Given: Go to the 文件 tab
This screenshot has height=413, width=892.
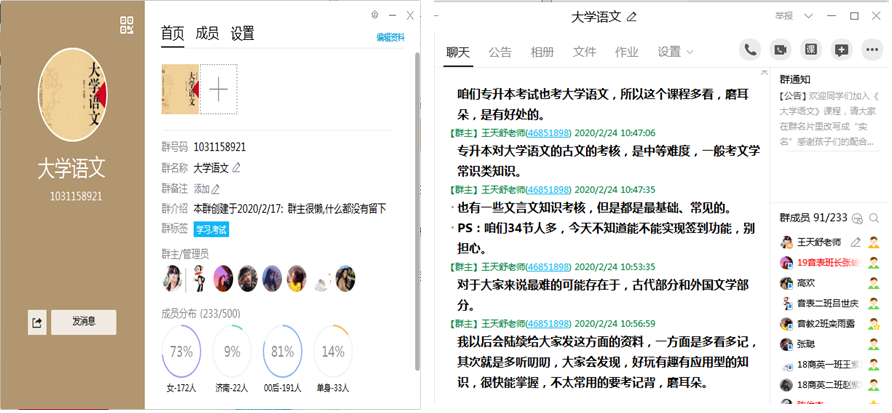Looking at the screenshot, I should click(584, 52).
